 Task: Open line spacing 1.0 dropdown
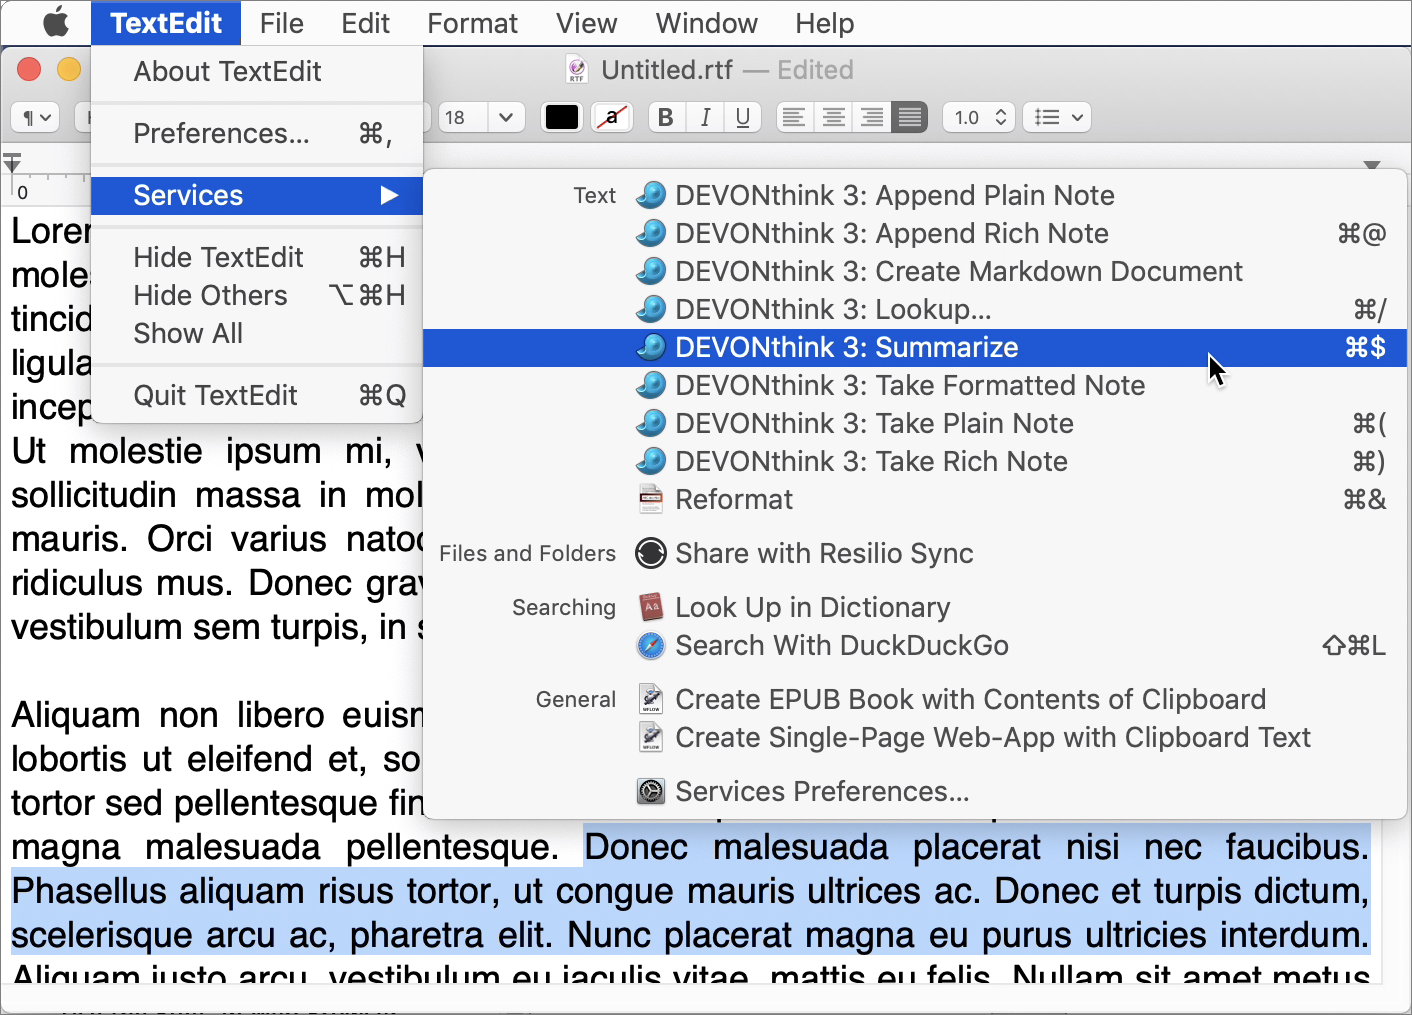pyautogui.click(x=979, y=117)
